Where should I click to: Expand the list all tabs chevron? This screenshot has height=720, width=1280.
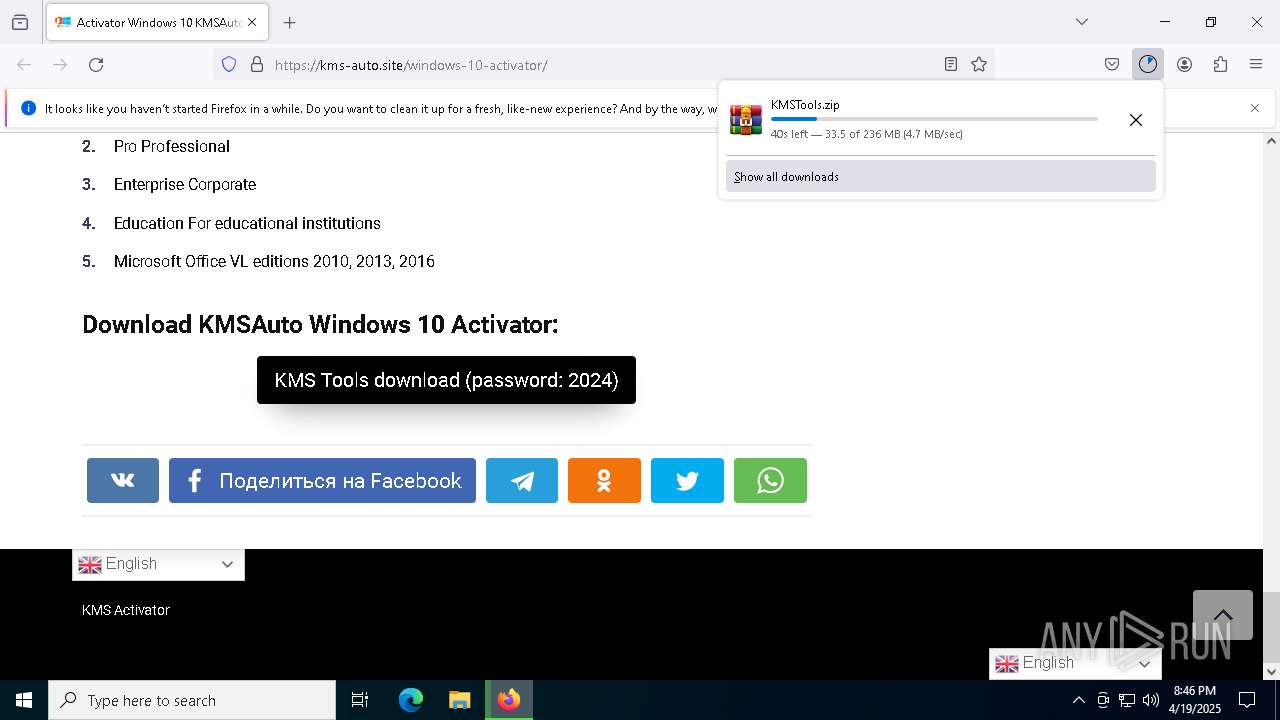pyautogui.click(x=1082, y=22)
